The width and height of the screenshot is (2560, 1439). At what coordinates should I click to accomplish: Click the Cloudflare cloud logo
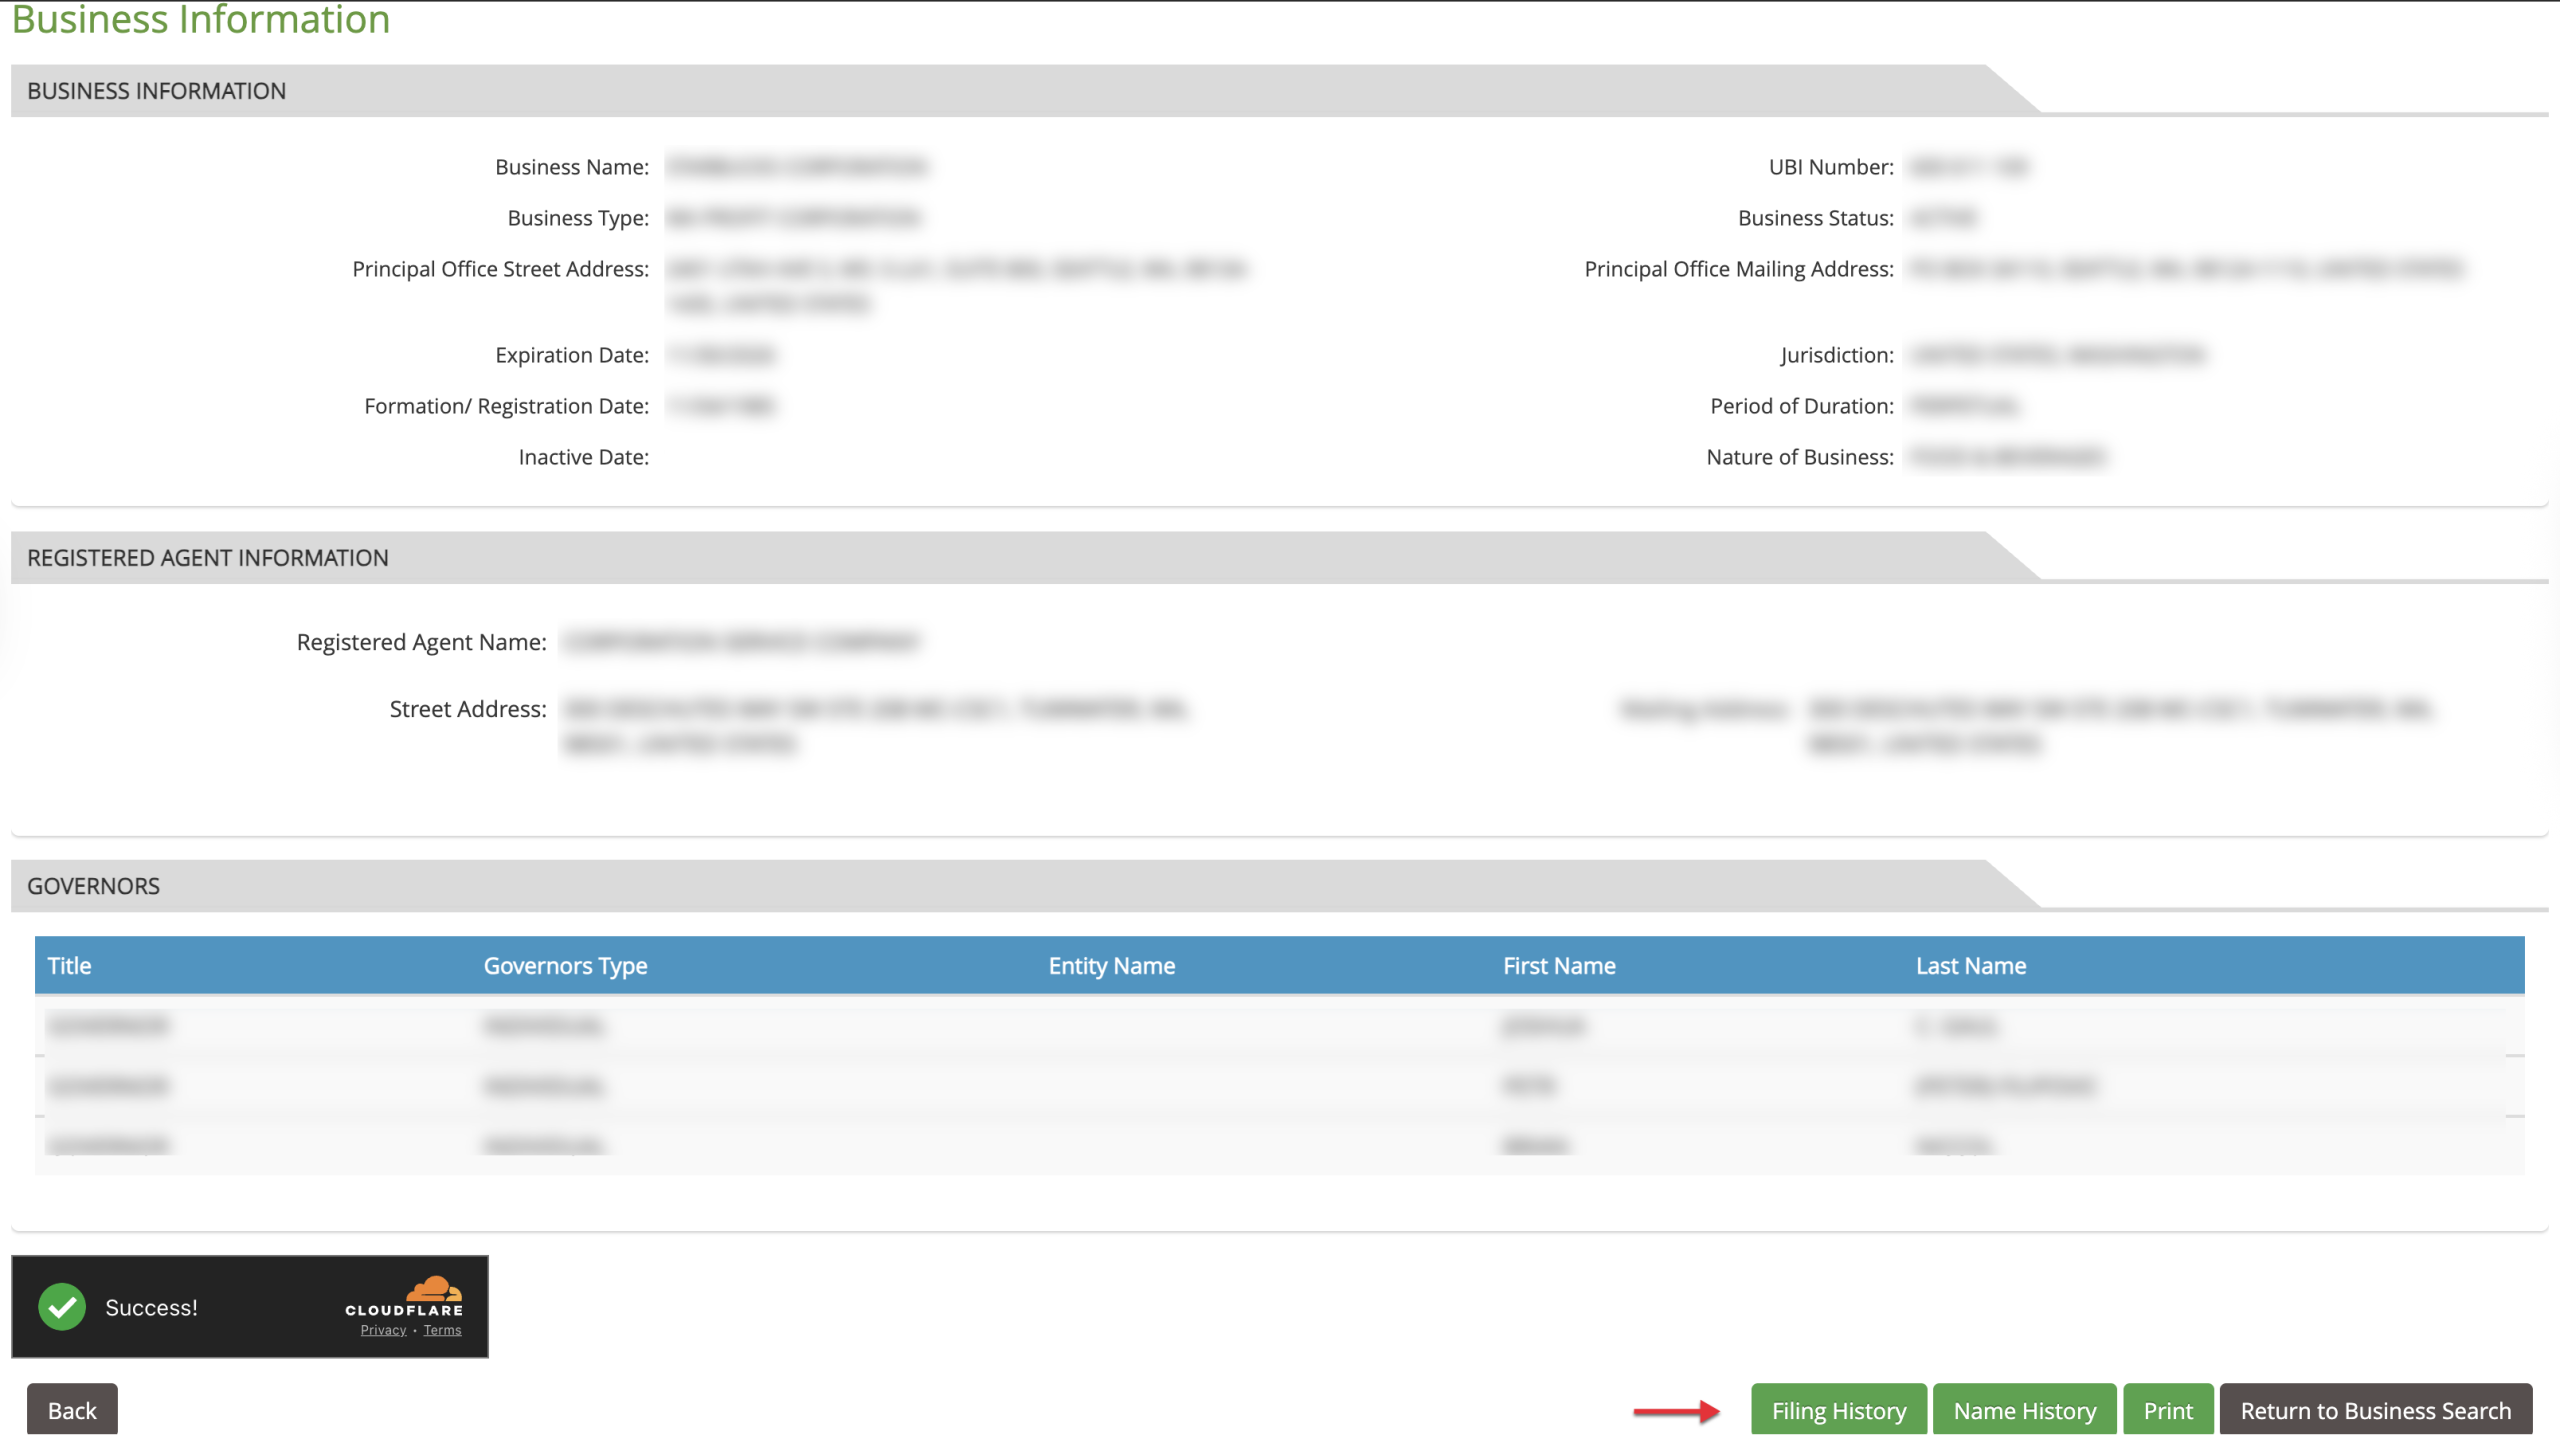[433, 1288]
